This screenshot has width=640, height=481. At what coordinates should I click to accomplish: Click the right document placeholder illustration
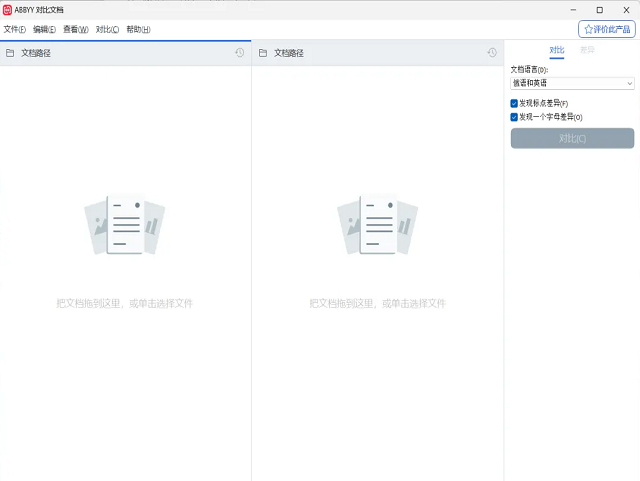[377, 225]
